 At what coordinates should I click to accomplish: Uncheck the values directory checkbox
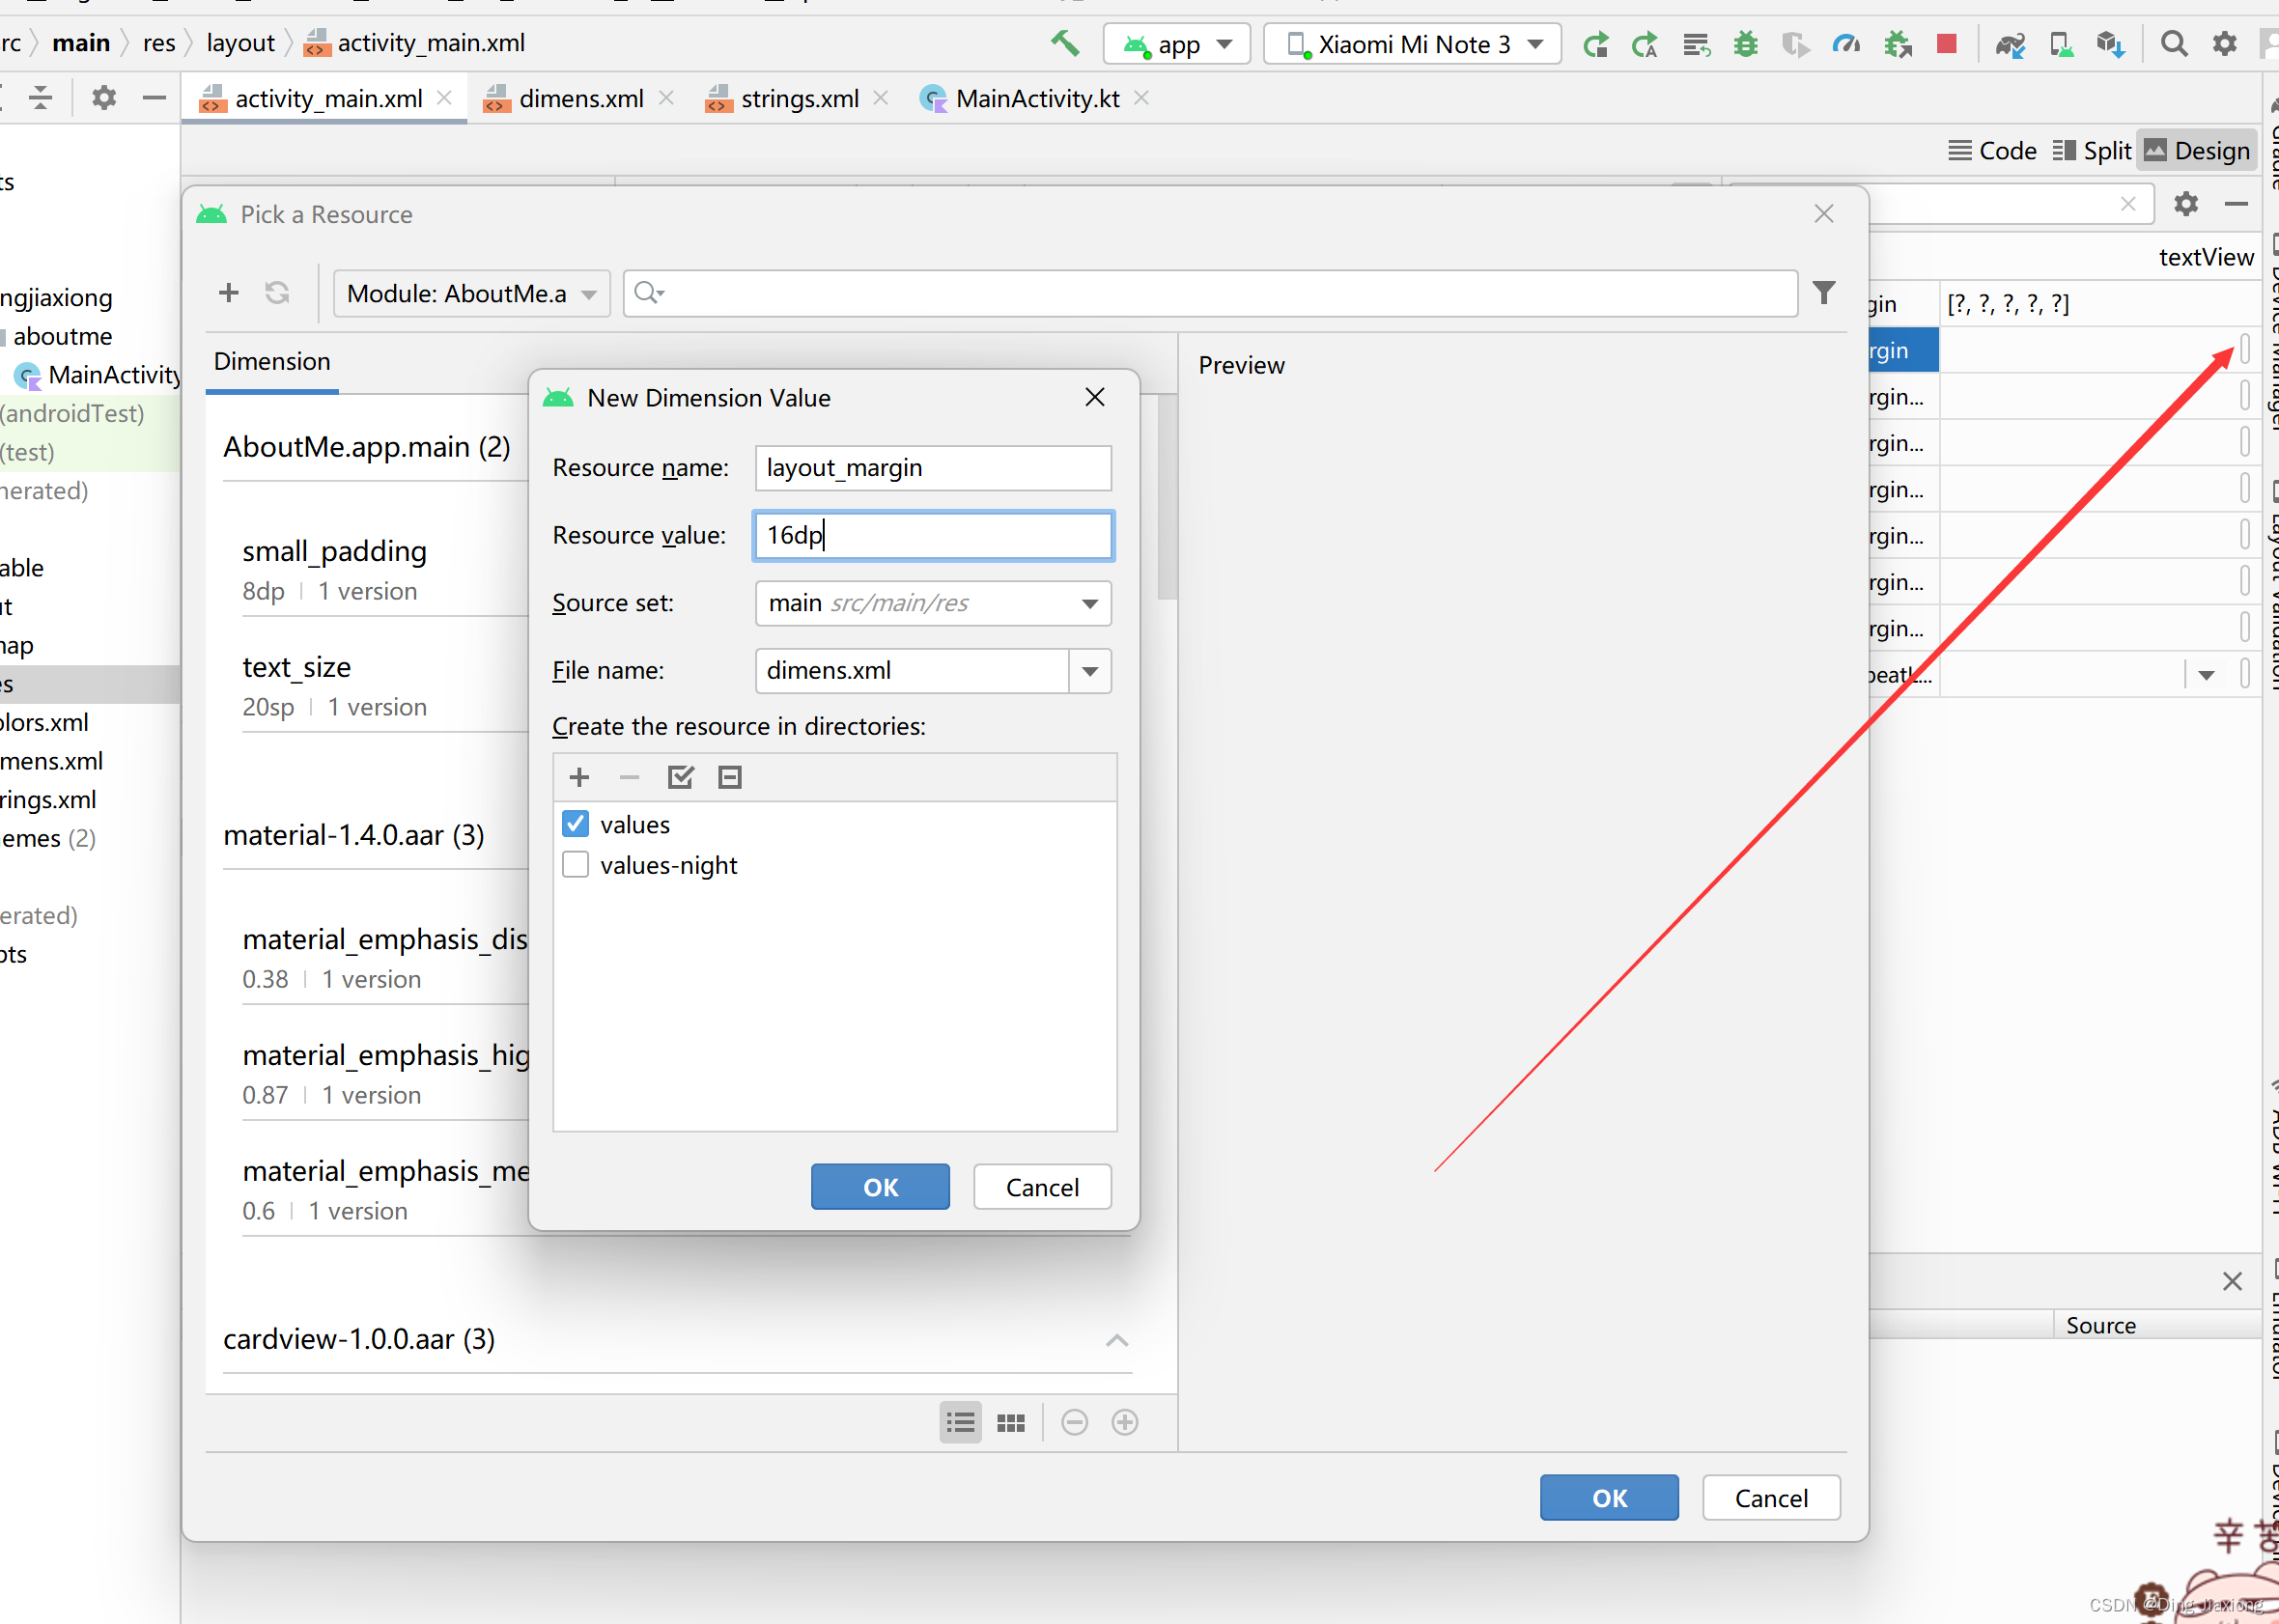(x=576, y=824)
